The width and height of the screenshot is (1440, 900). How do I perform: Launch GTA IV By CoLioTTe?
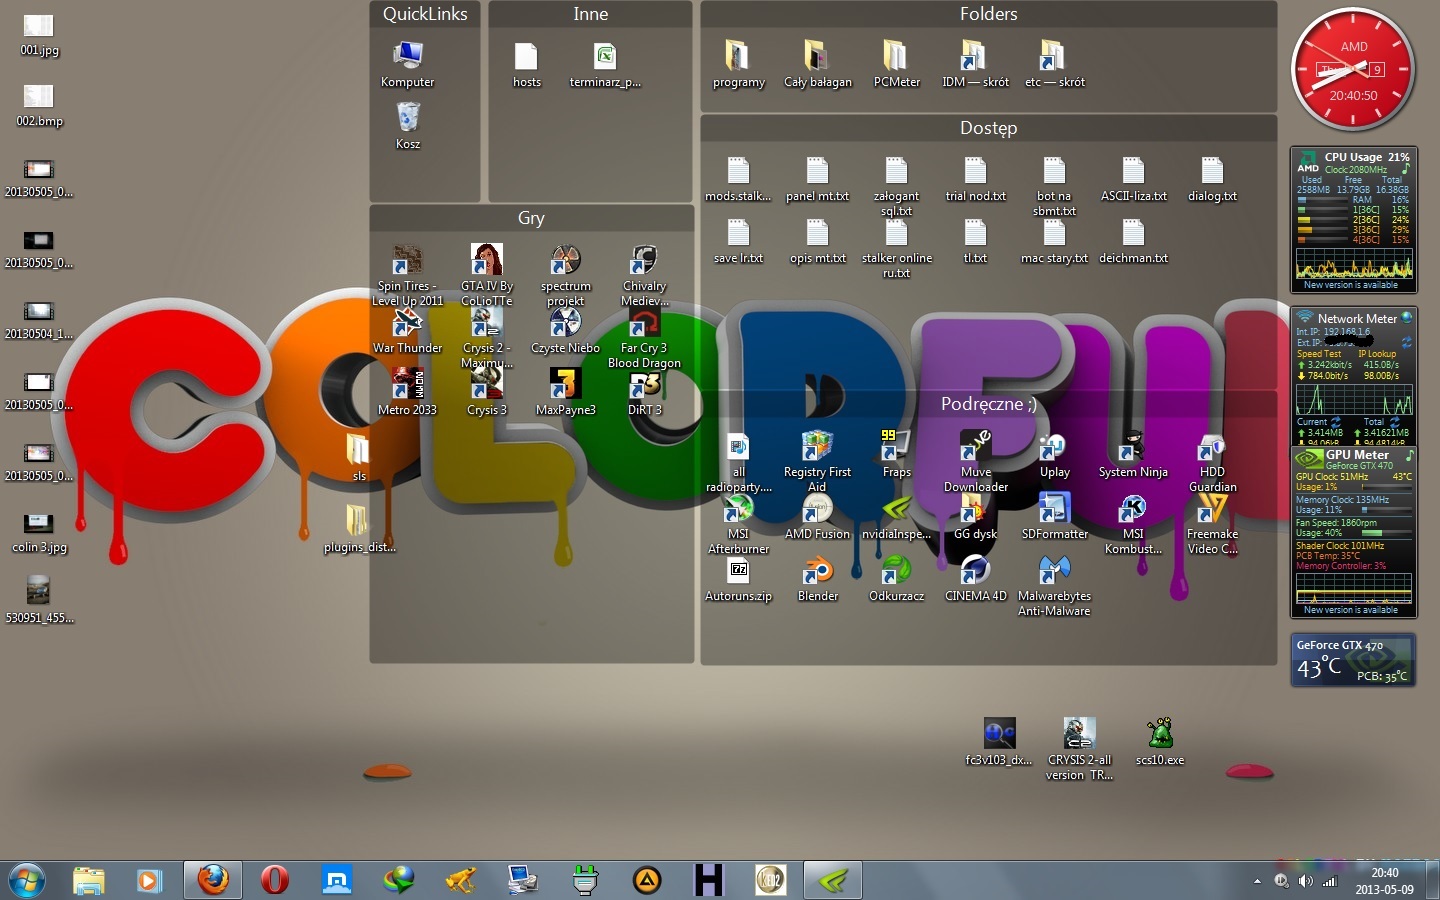487,276
